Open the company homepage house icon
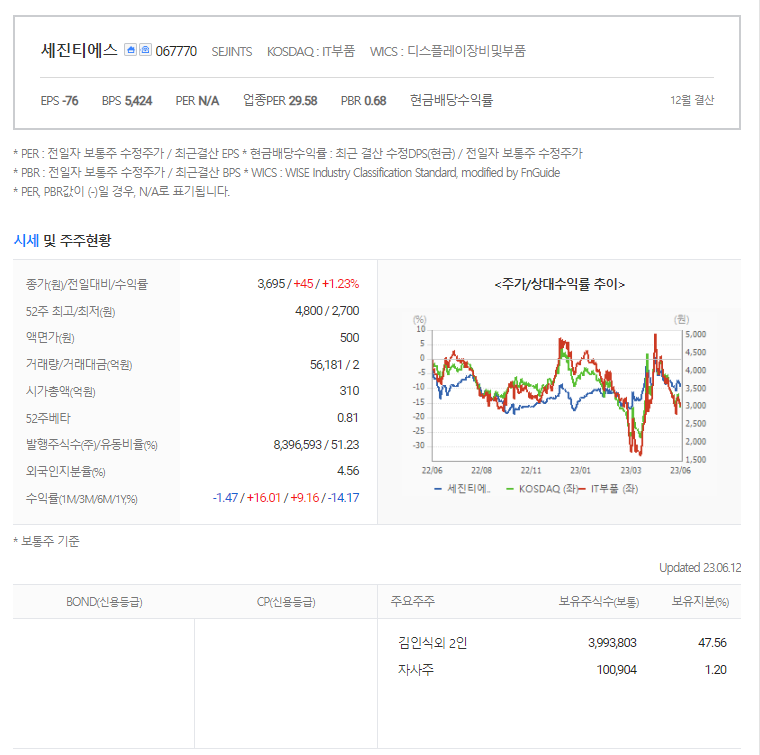760x755 pixels. 130,49
